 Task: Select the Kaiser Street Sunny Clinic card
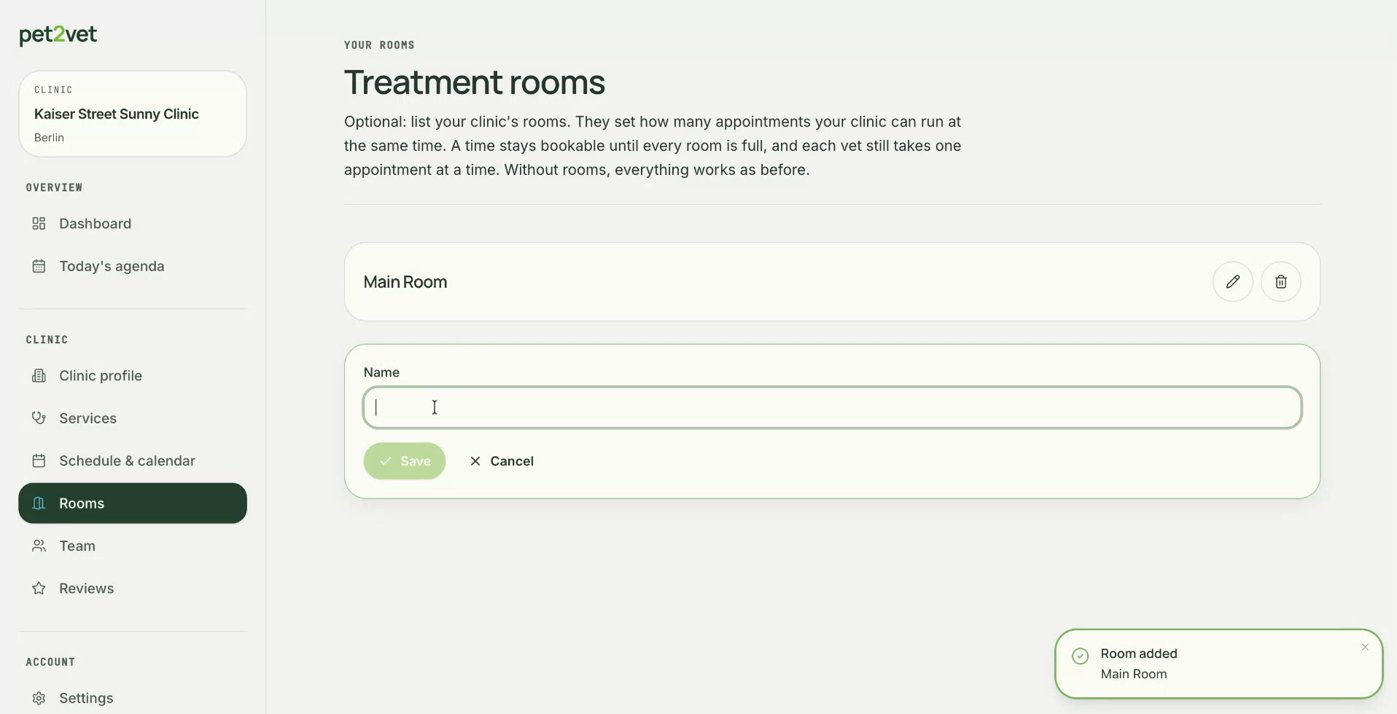click(133, 114)
